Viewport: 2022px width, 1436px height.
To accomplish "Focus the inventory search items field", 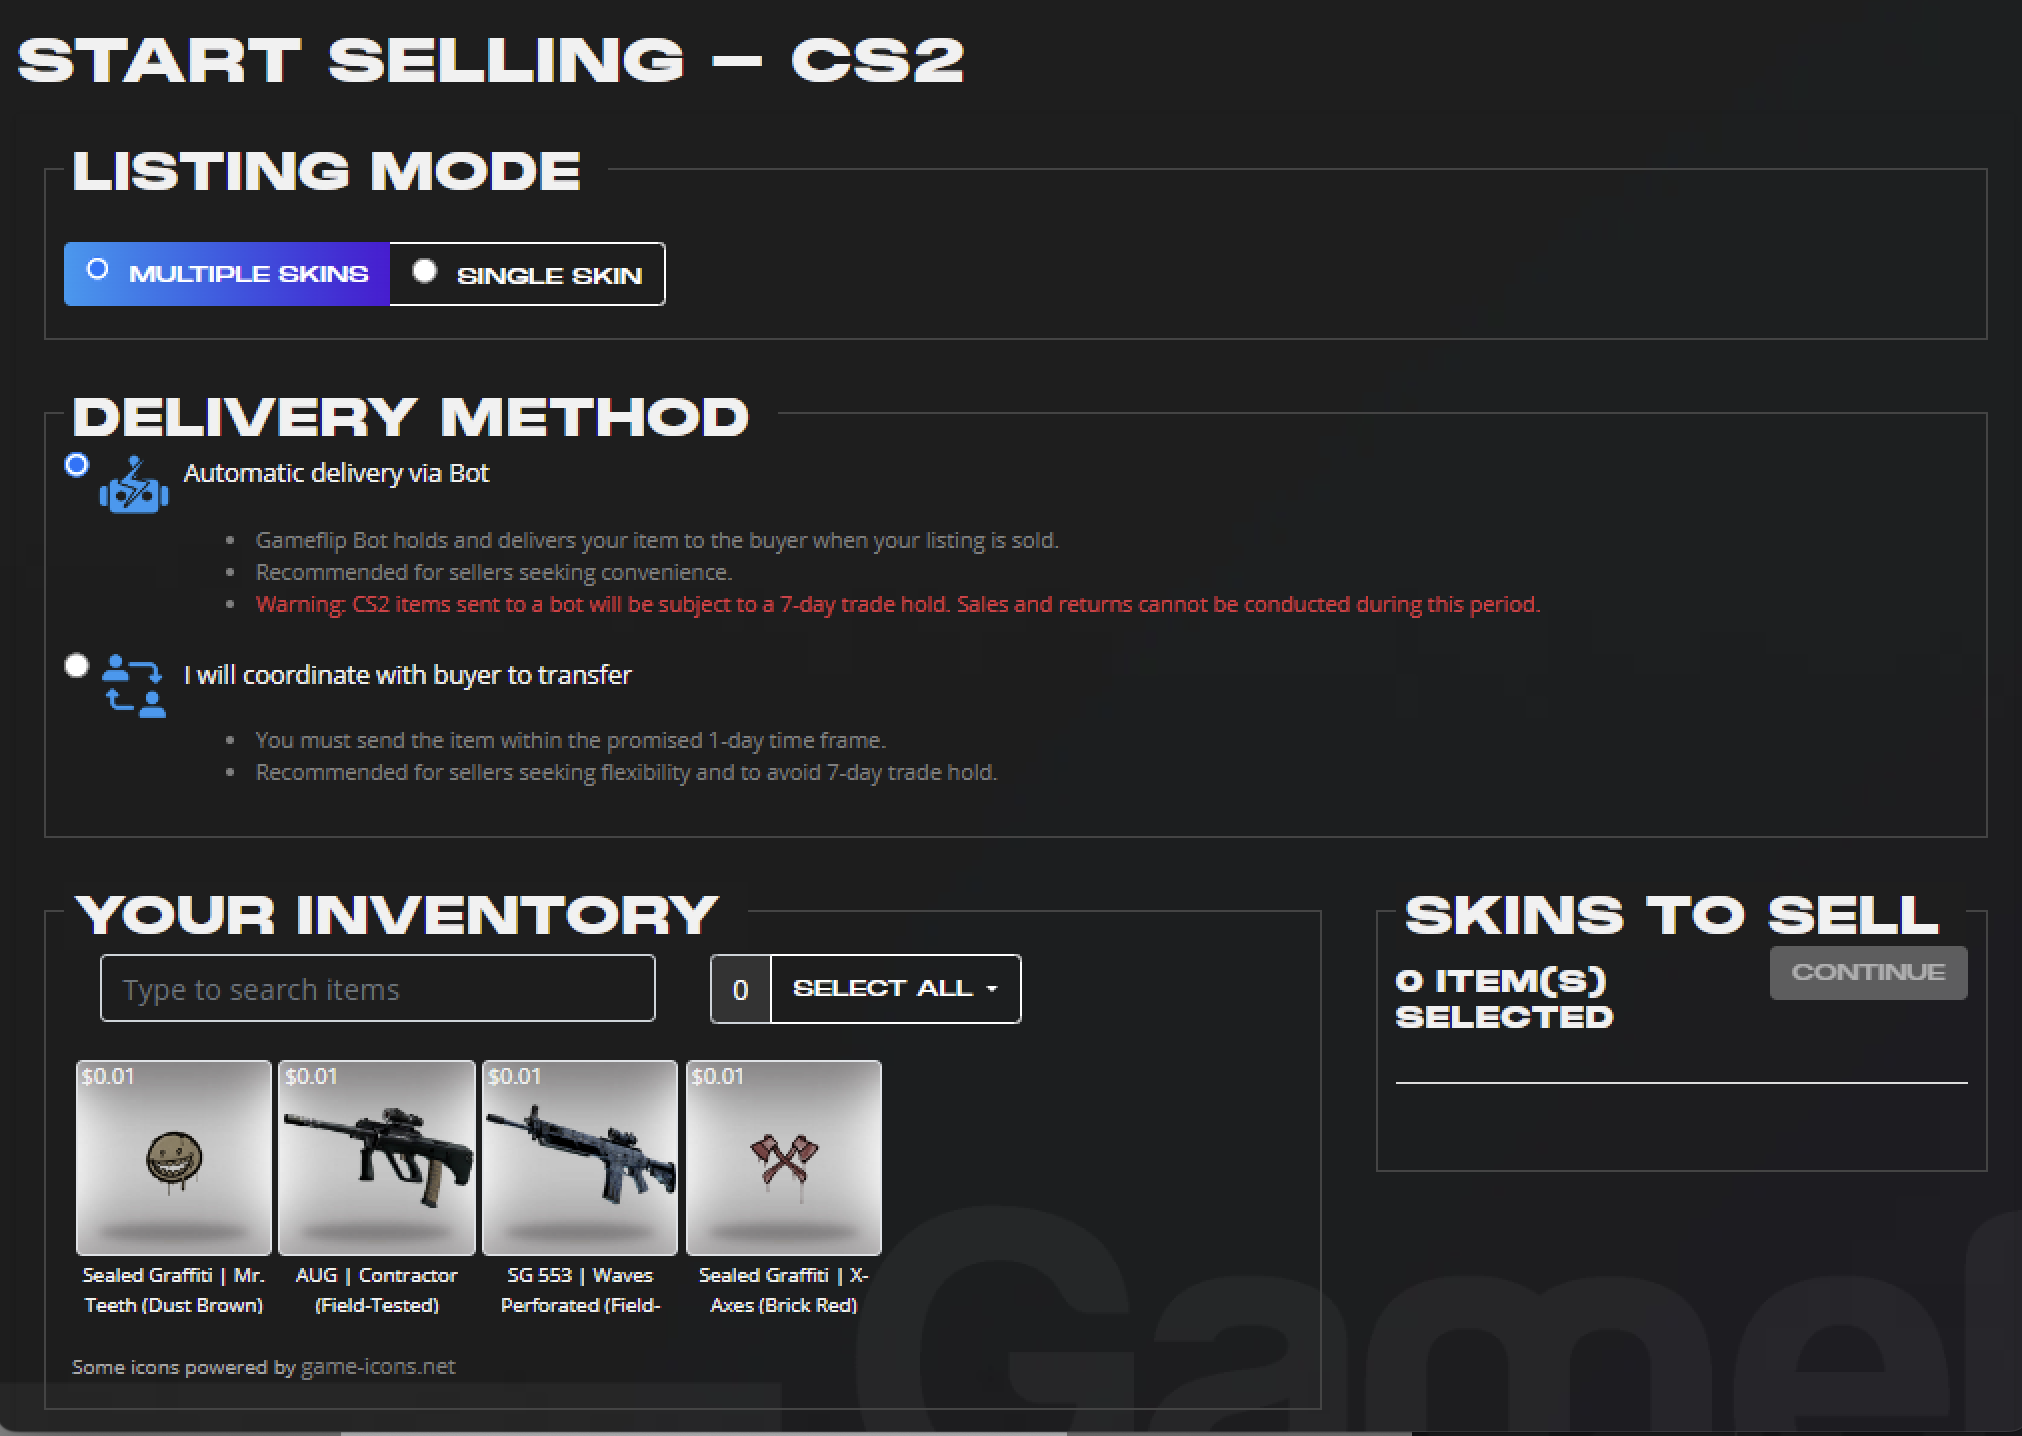I will [x=378, y=988].
